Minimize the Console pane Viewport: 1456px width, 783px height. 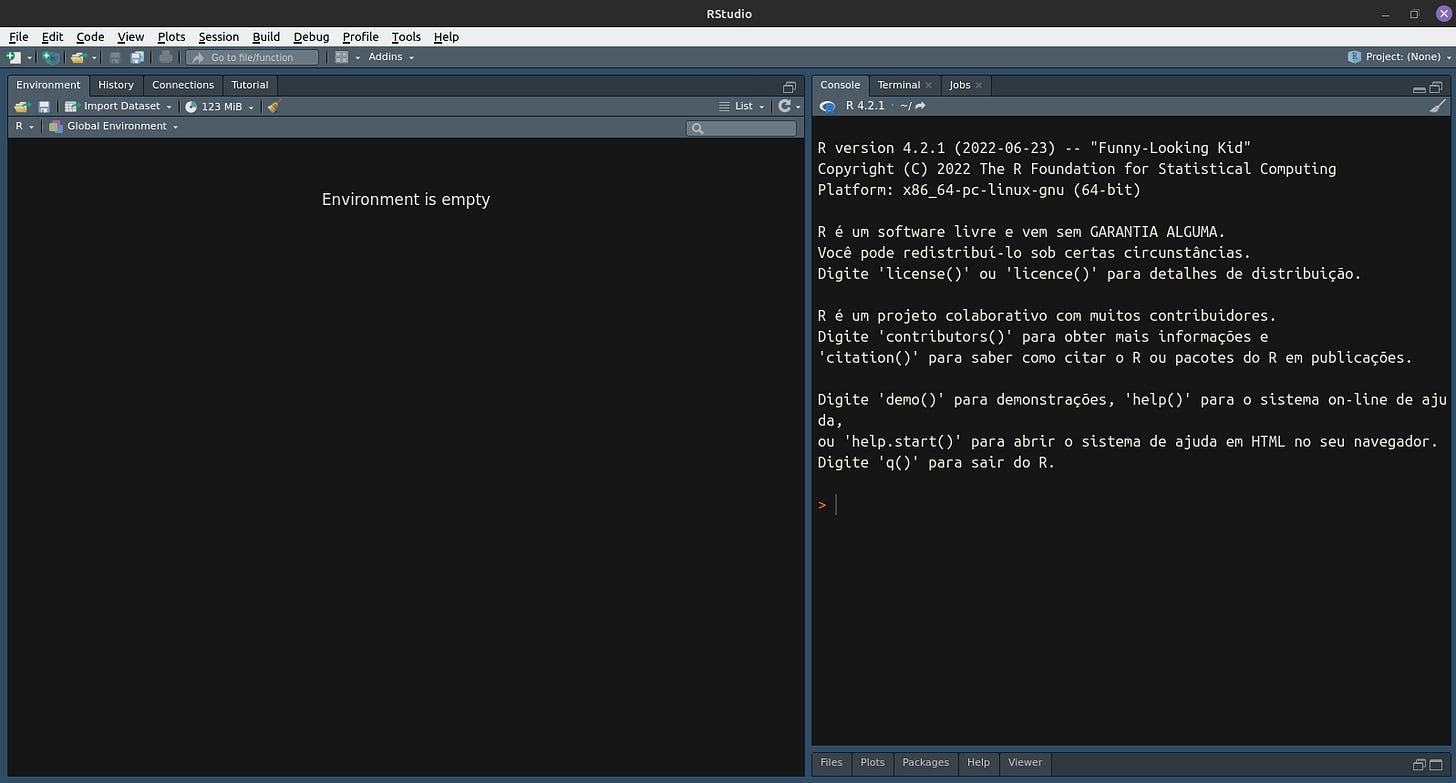tap(1420, 88)
